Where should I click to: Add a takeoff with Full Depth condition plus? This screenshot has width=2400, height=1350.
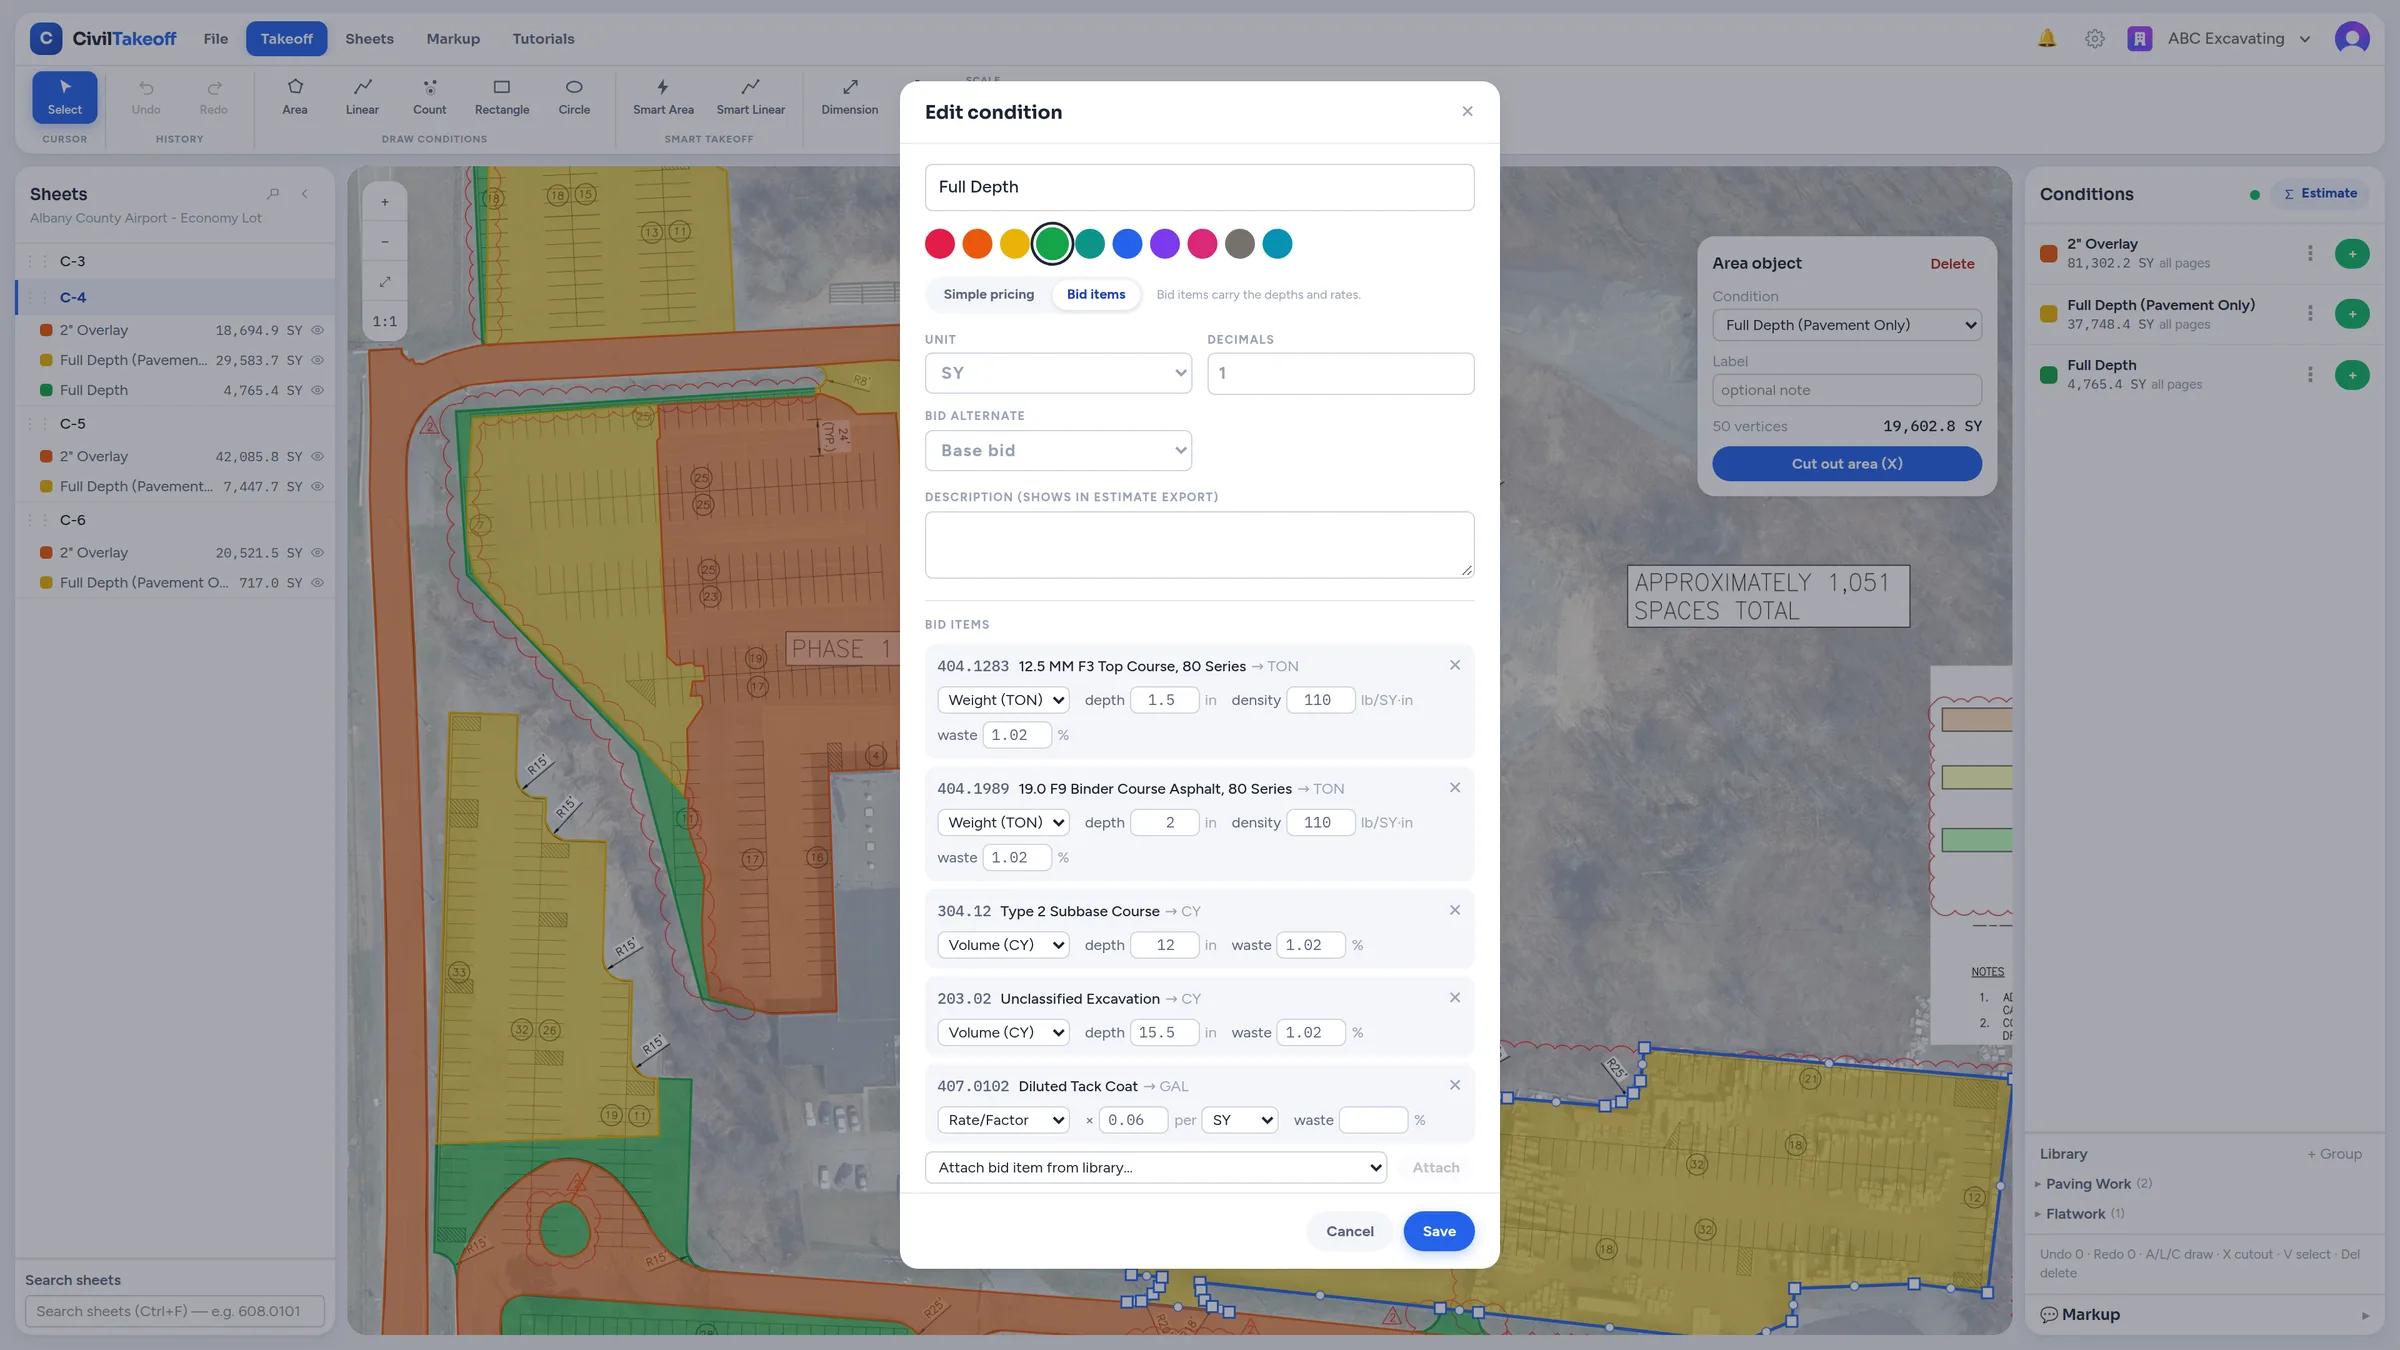(x=2352, y=375)
